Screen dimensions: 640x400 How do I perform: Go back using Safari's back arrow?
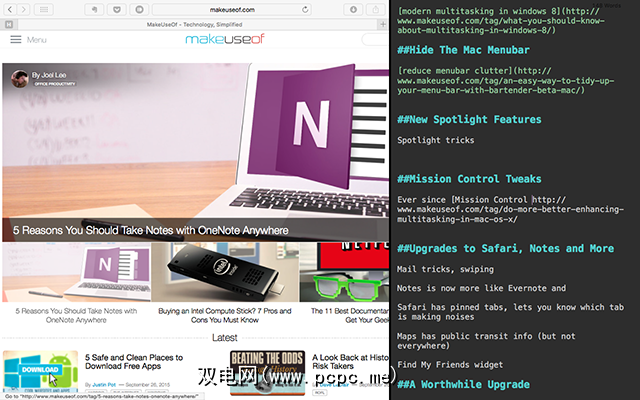11,9
